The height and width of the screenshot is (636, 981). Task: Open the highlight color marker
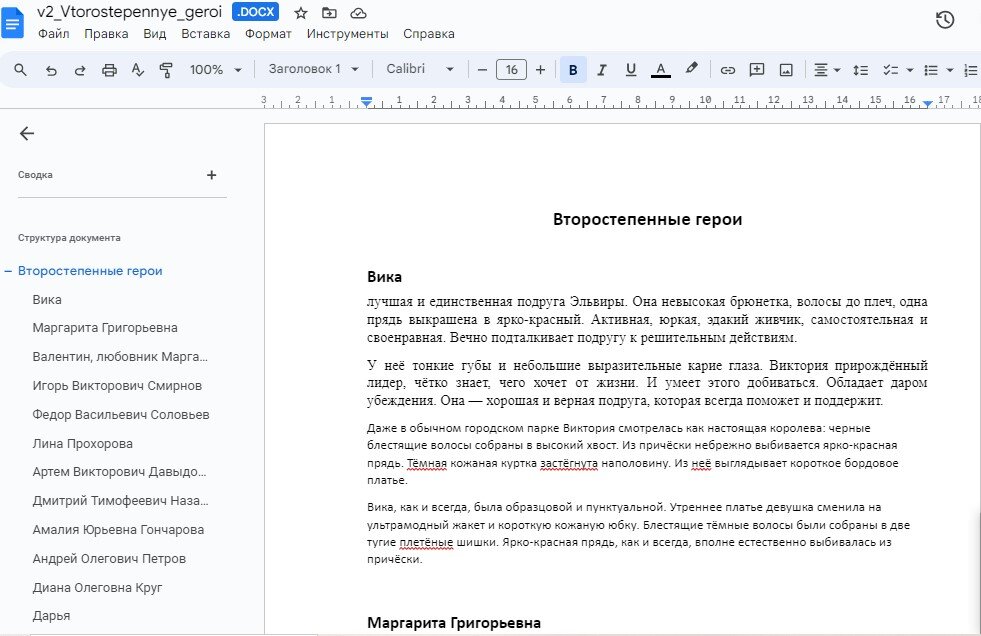coord(691,68)
